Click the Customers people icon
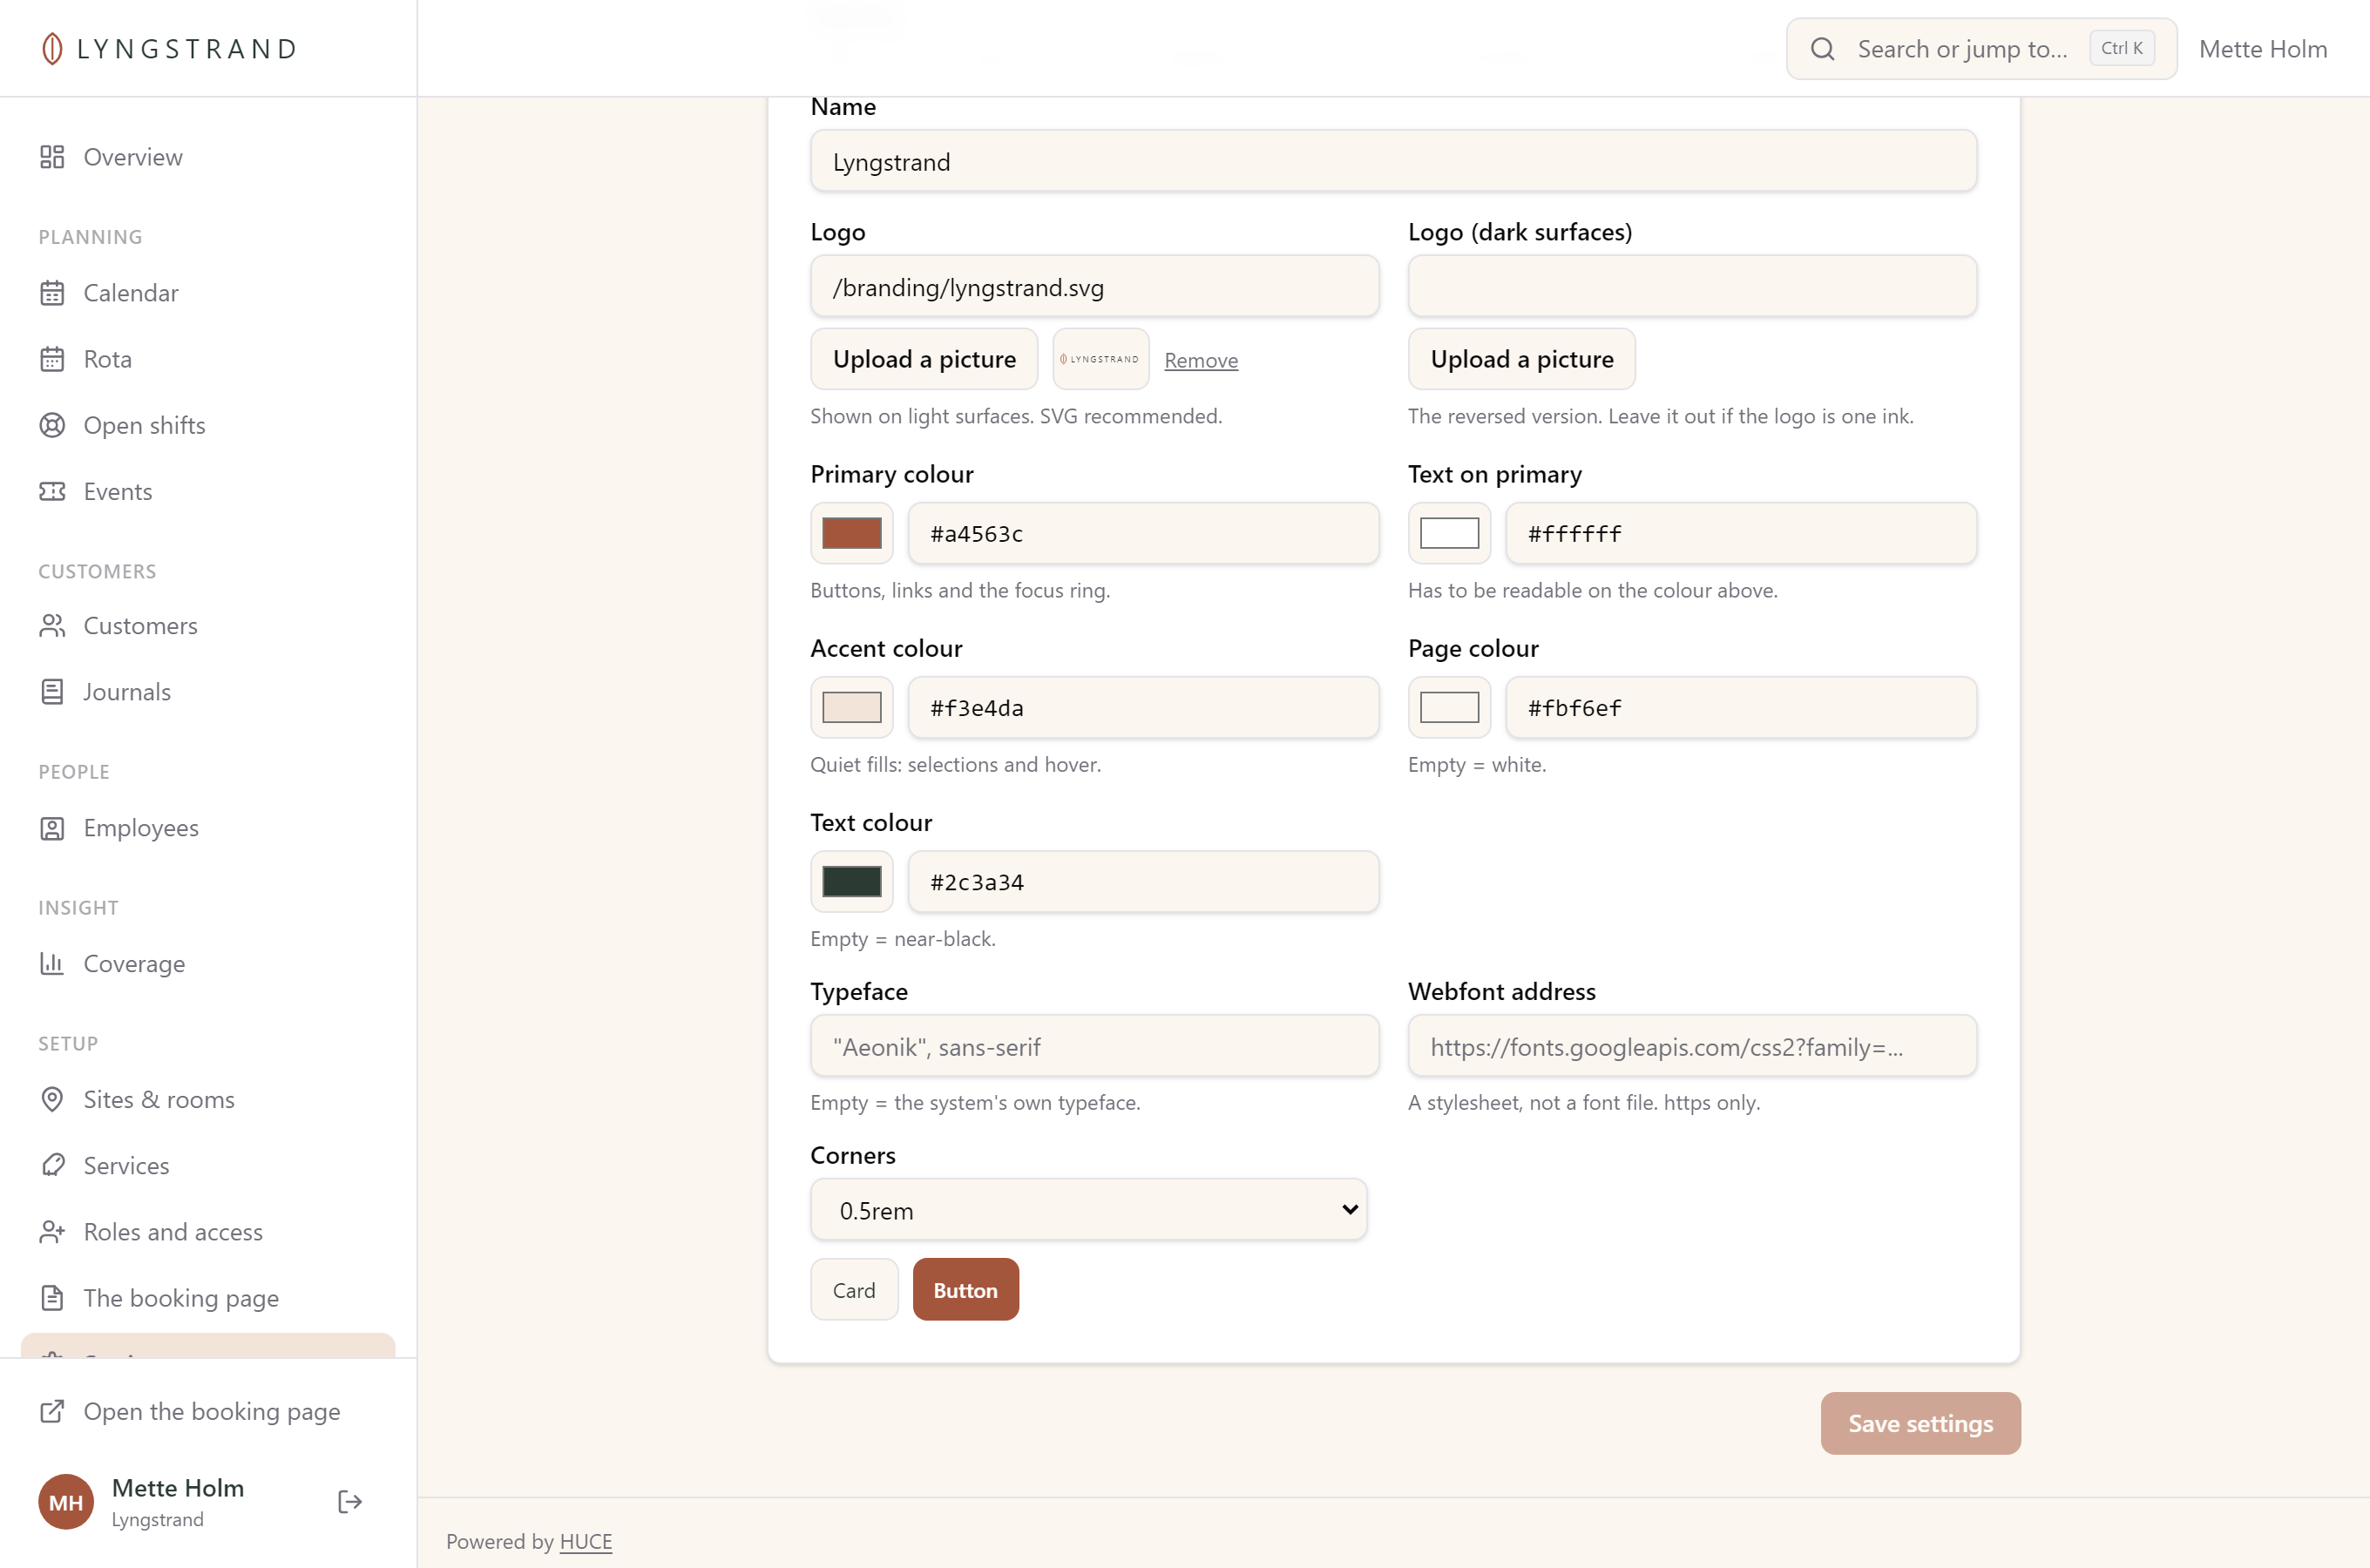Screen dimensions: 2370x1568 [x=52, y=626]
